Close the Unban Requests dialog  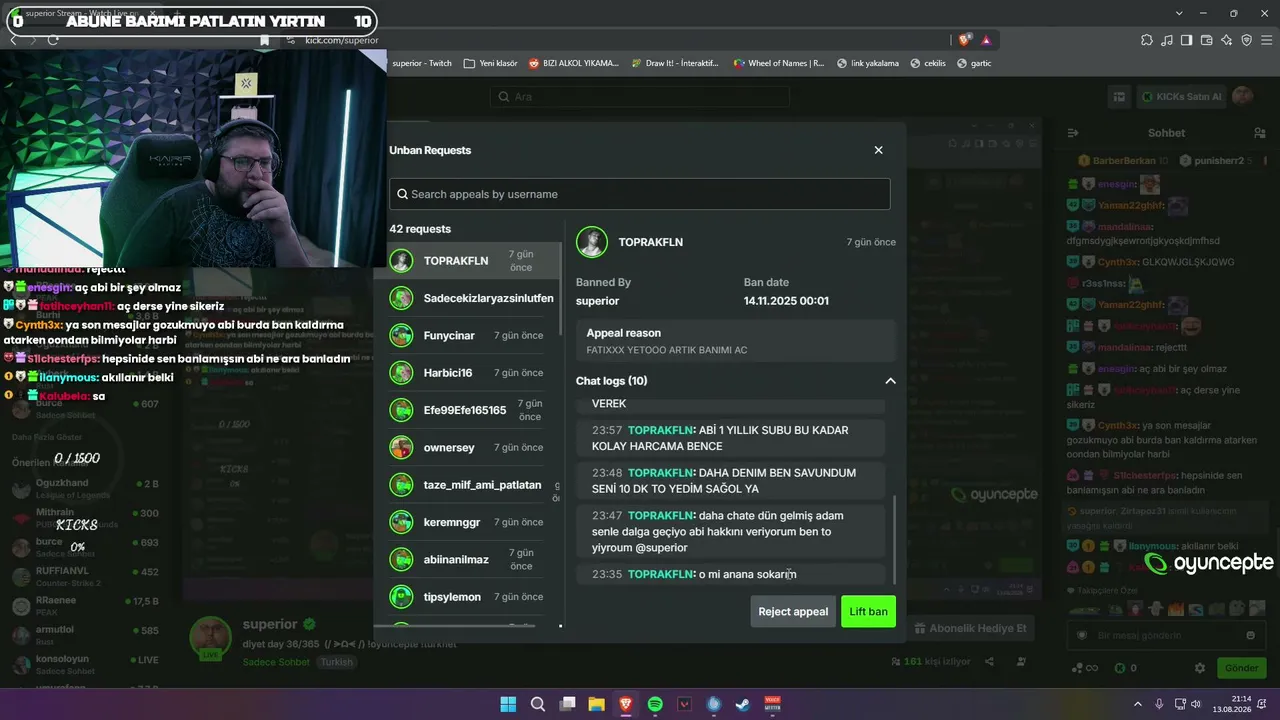coord(878,150)
